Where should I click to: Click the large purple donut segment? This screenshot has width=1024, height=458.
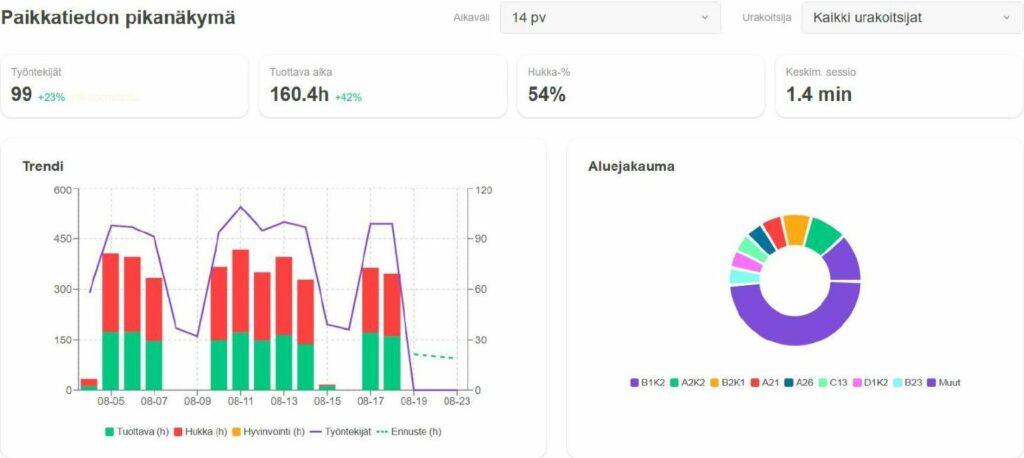pos(795,330)
